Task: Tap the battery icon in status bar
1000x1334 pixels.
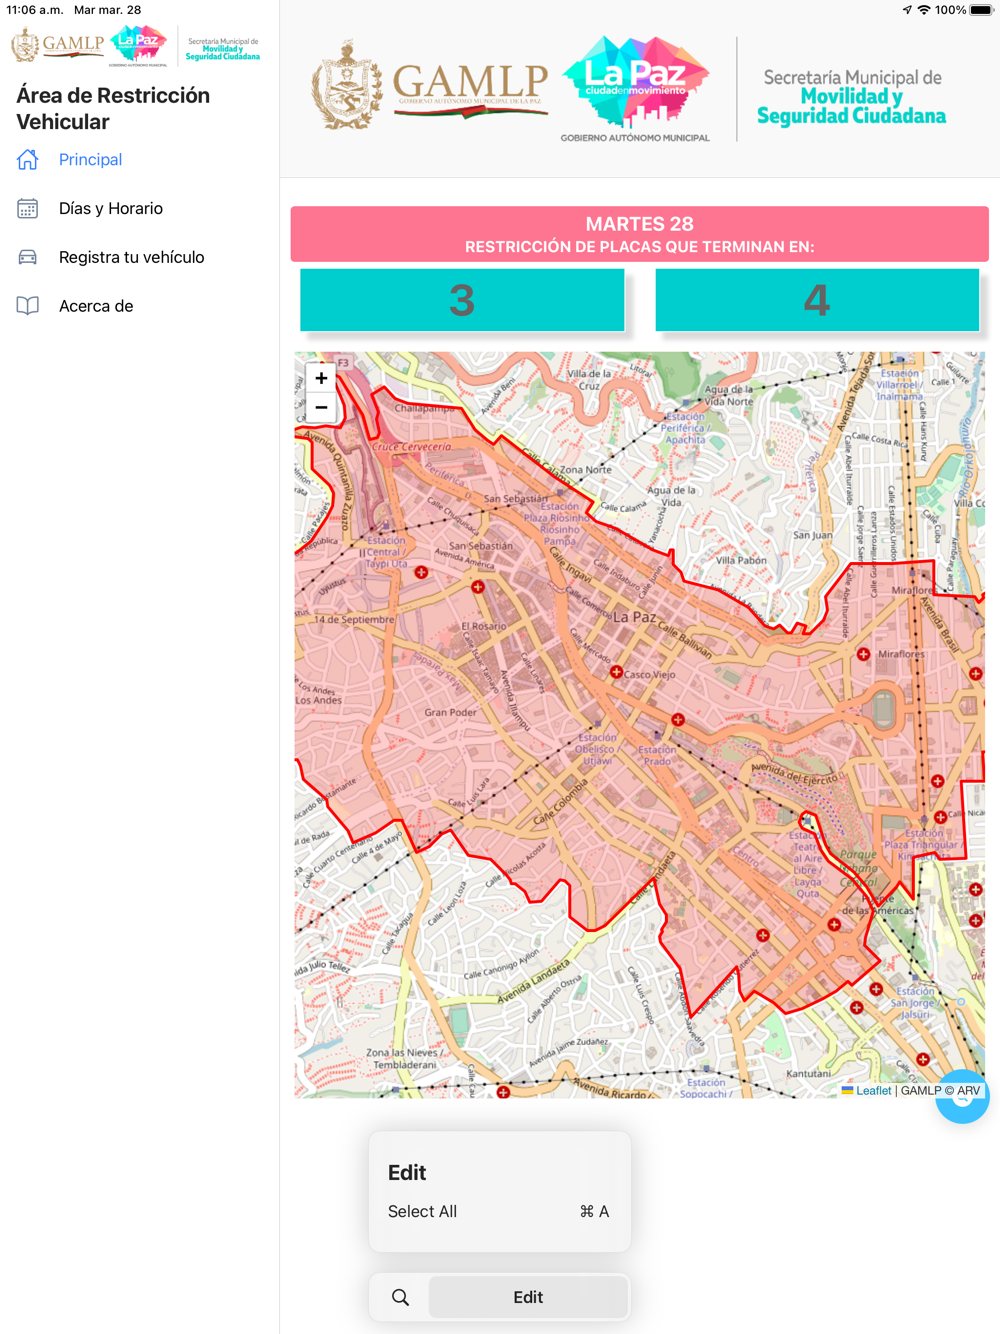Action: [x=981, y=10]
